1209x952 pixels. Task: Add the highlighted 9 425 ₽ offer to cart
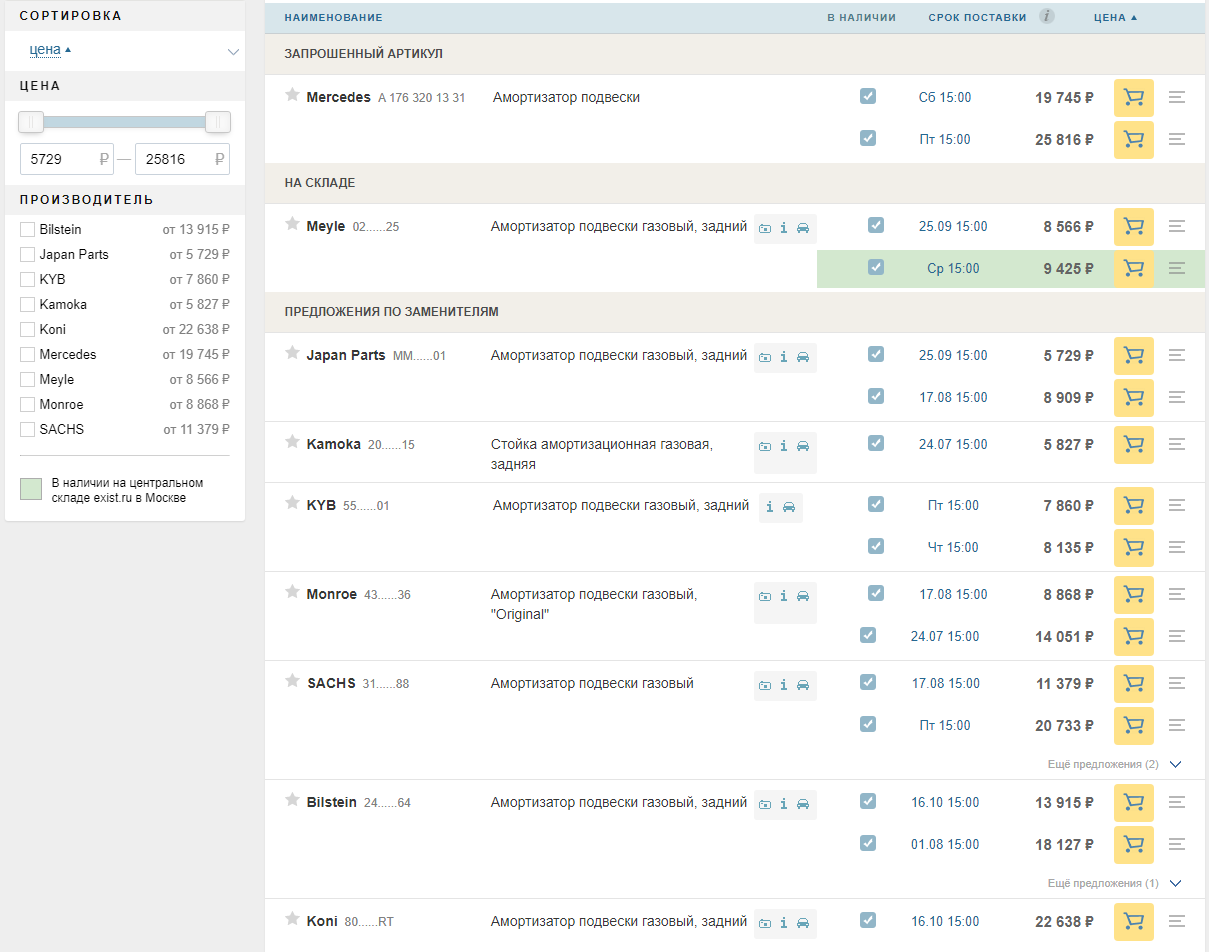click(x=1133, y=269)
